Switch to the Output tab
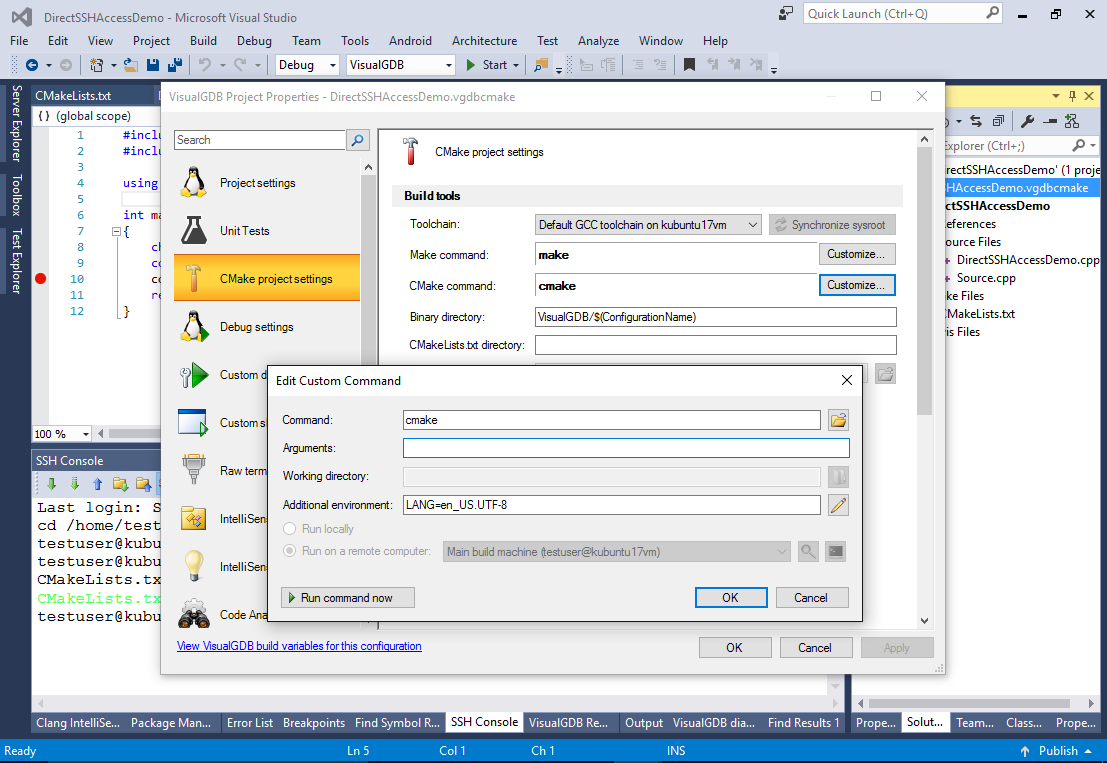 point(644,723)
